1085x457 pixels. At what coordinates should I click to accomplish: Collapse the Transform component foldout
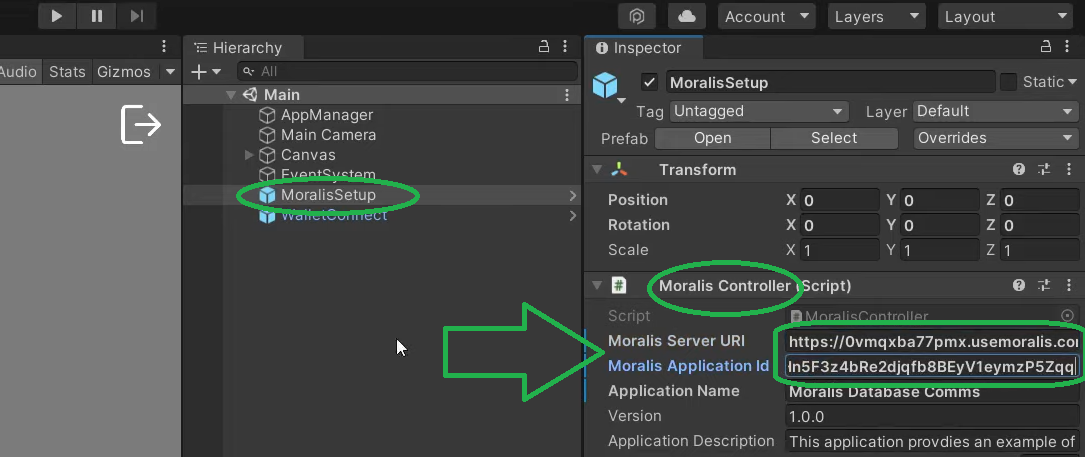point(597,170)
